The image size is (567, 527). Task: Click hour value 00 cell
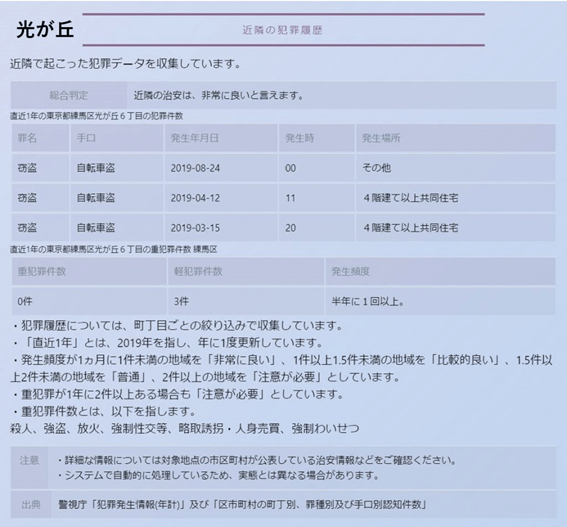pos(317,168)
